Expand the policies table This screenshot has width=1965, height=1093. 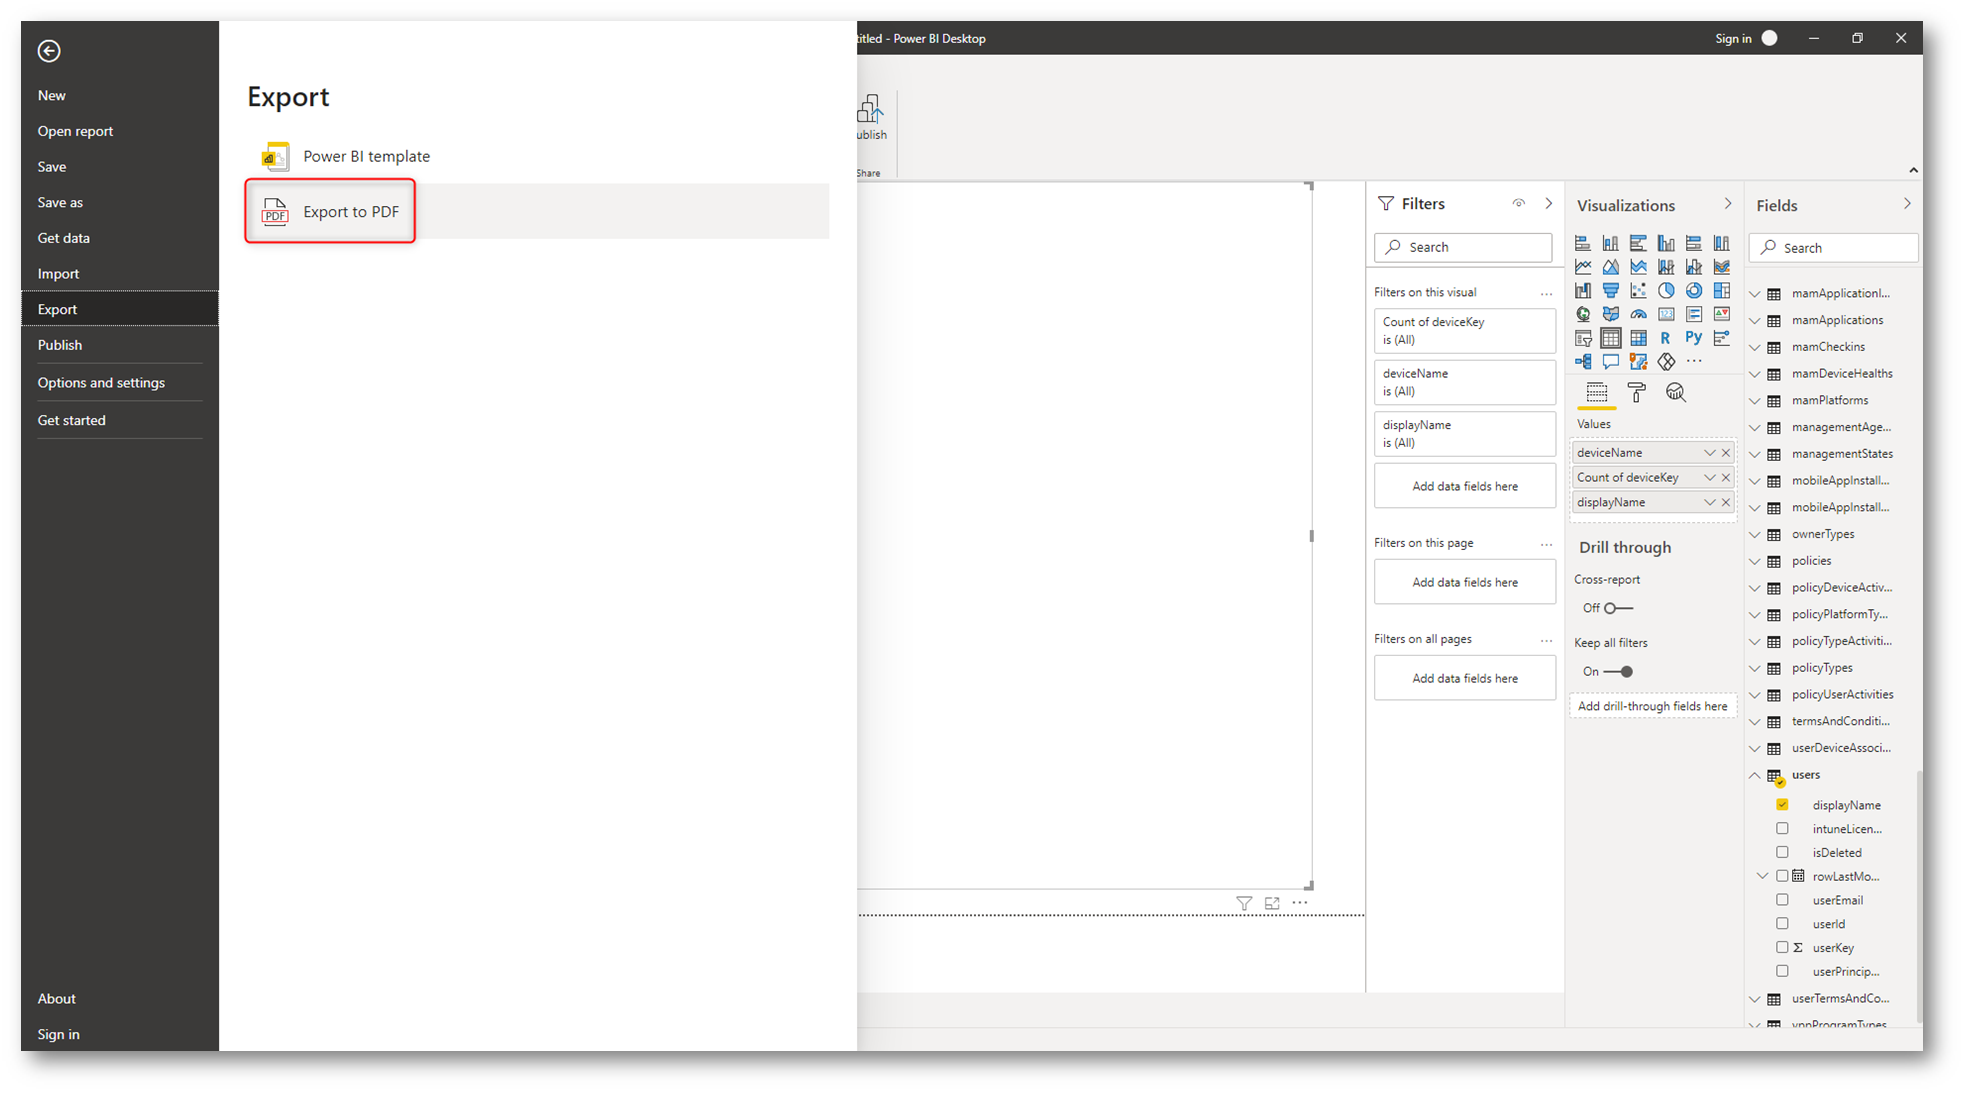click(1755, 561)
